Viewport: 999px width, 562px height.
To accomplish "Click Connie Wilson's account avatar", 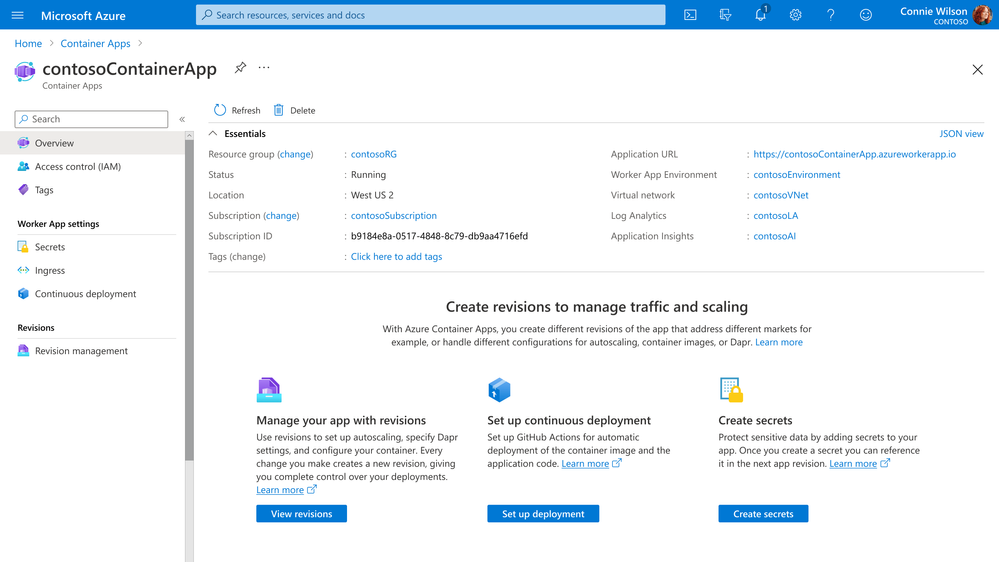I will click(982, 15).
